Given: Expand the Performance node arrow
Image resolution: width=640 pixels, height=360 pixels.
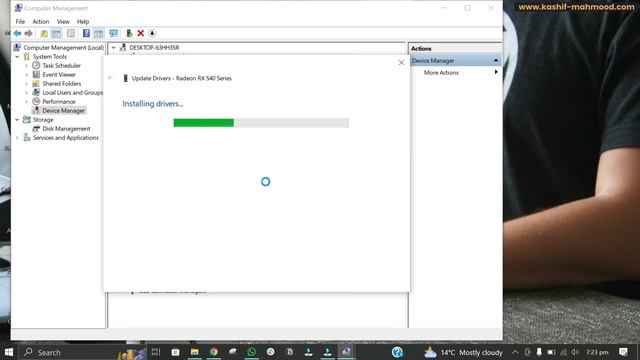Looking at the screenshot, I should [x=27, y=102].
